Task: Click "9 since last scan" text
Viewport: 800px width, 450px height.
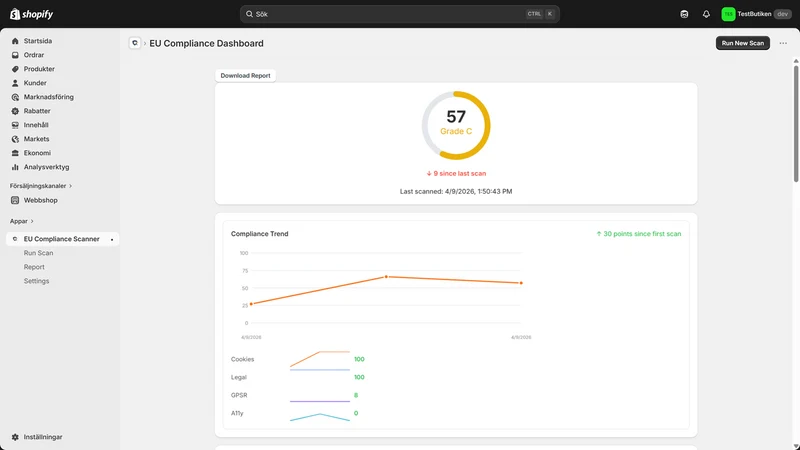Action: [456, 173]
